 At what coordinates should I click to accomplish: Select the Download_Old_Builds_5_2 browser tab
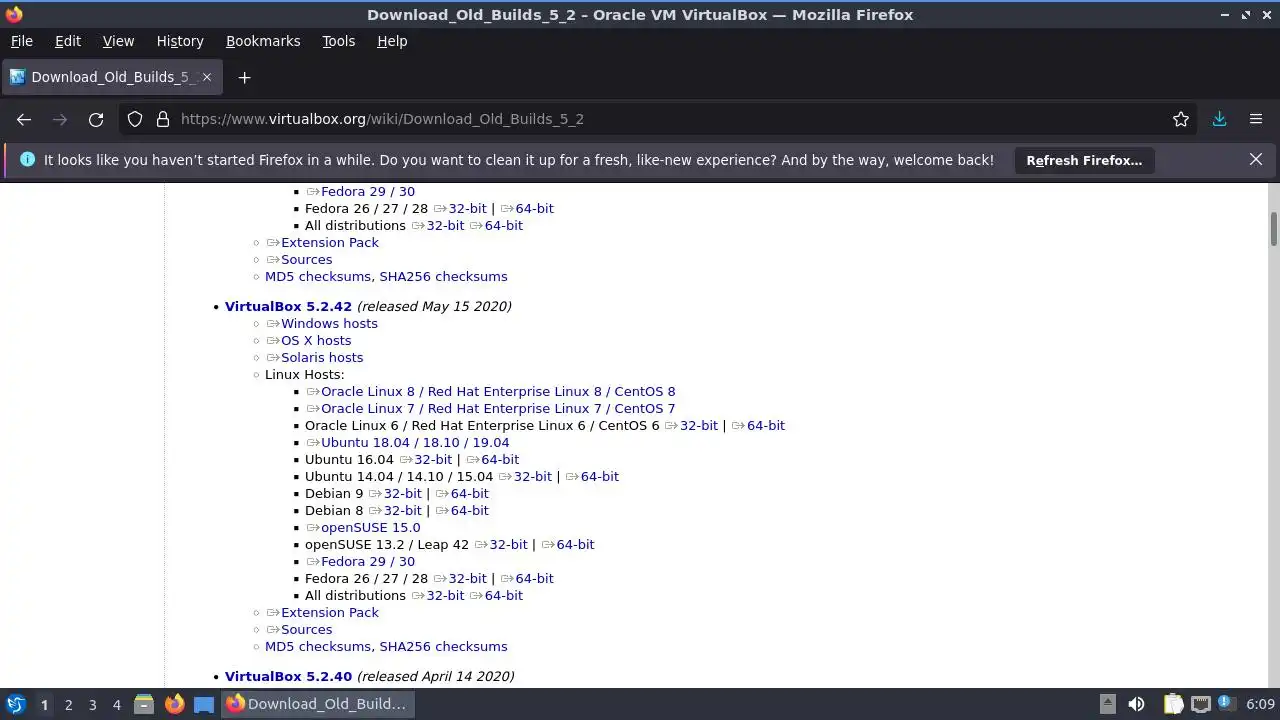click(x=111, y=77)
